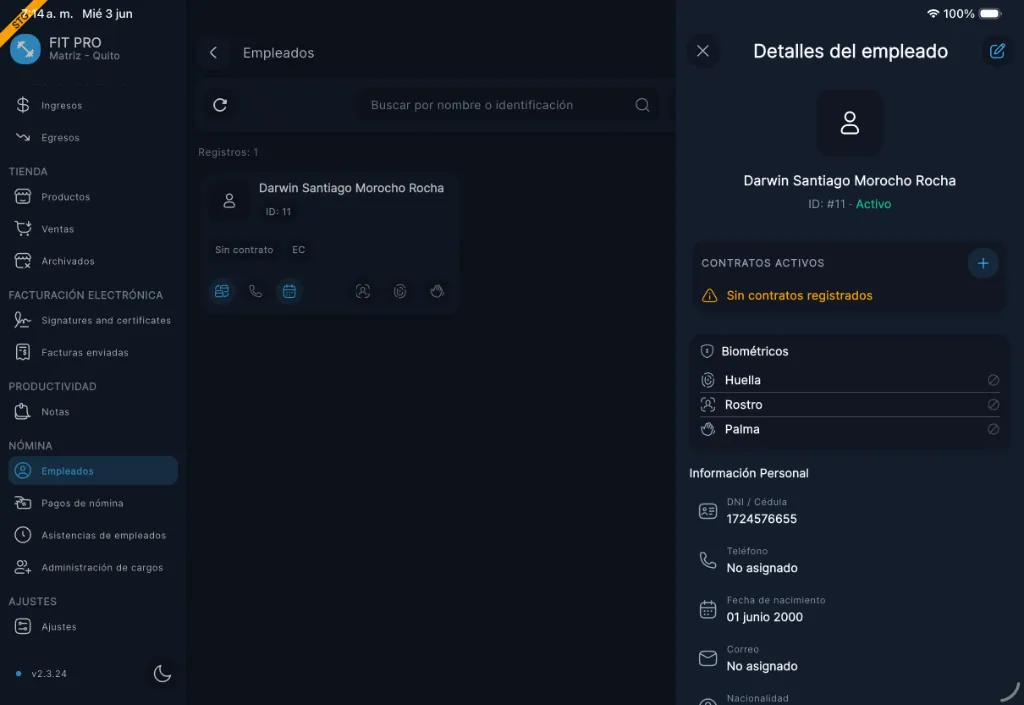The width and height of the screenshot is (1024, 705).
Task: Click the FIT PRO logo icon
Action: pyautogui.click(x=25, y=49)
